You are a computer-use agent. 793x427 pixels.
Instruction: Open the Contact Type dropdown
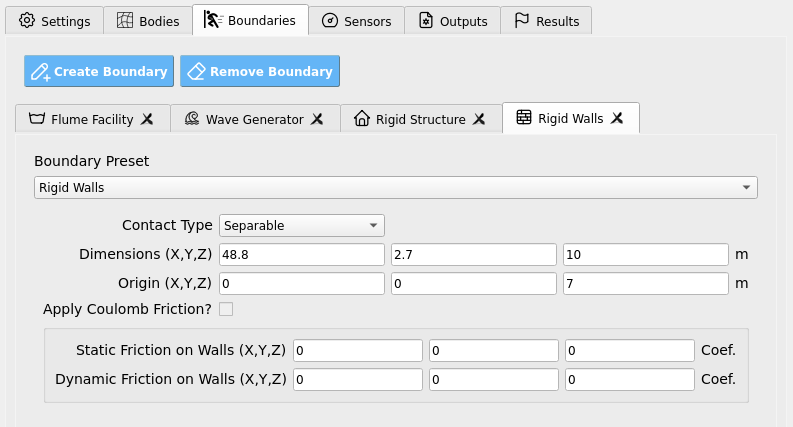pyautogui.click(x=301, y=226)
